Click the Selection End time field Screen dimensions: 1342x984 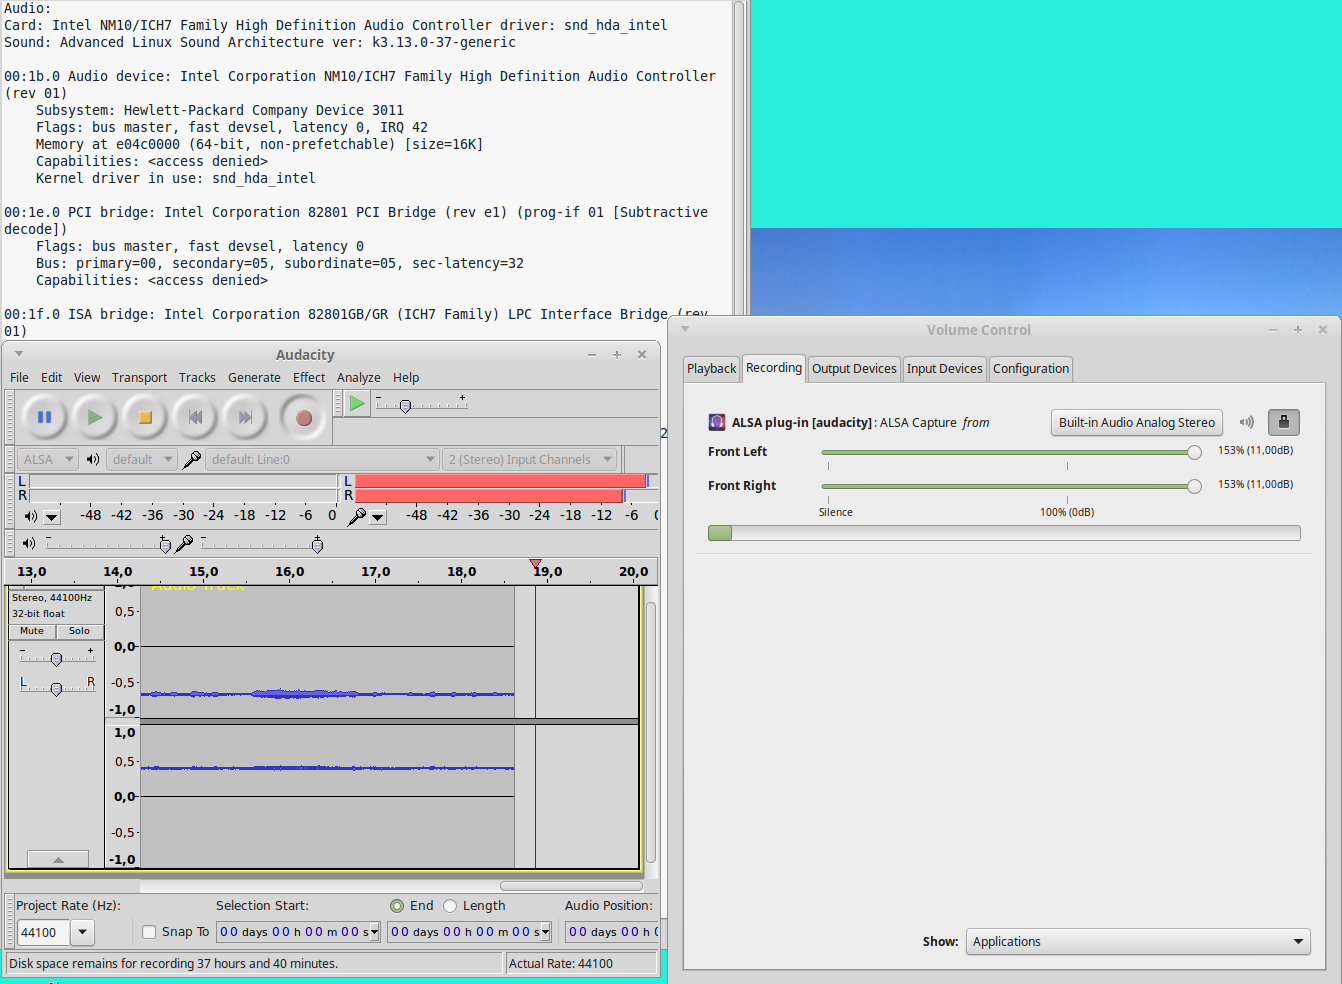click(x=469, y=932)
